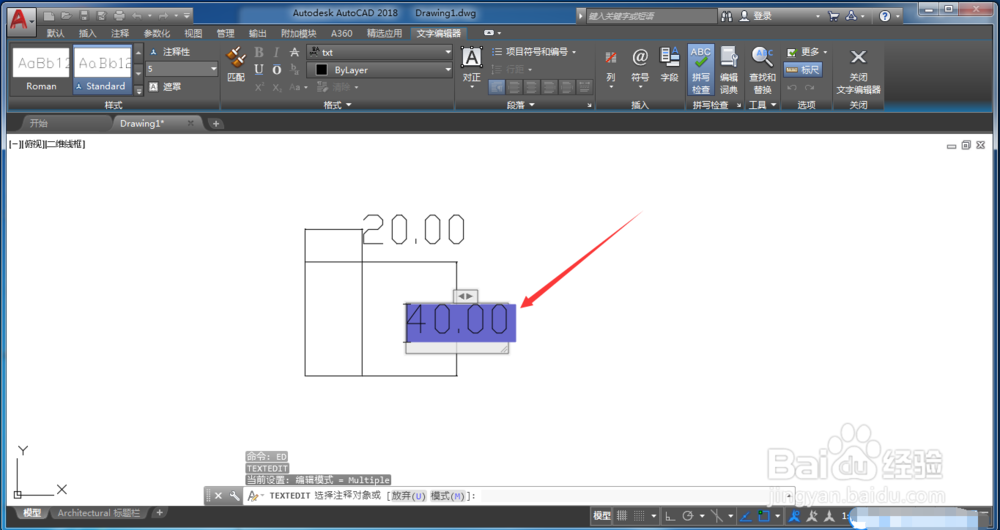This screenshot has height=530, width=1000.
Task: Click the command line input field
Action: coord(631,496)
